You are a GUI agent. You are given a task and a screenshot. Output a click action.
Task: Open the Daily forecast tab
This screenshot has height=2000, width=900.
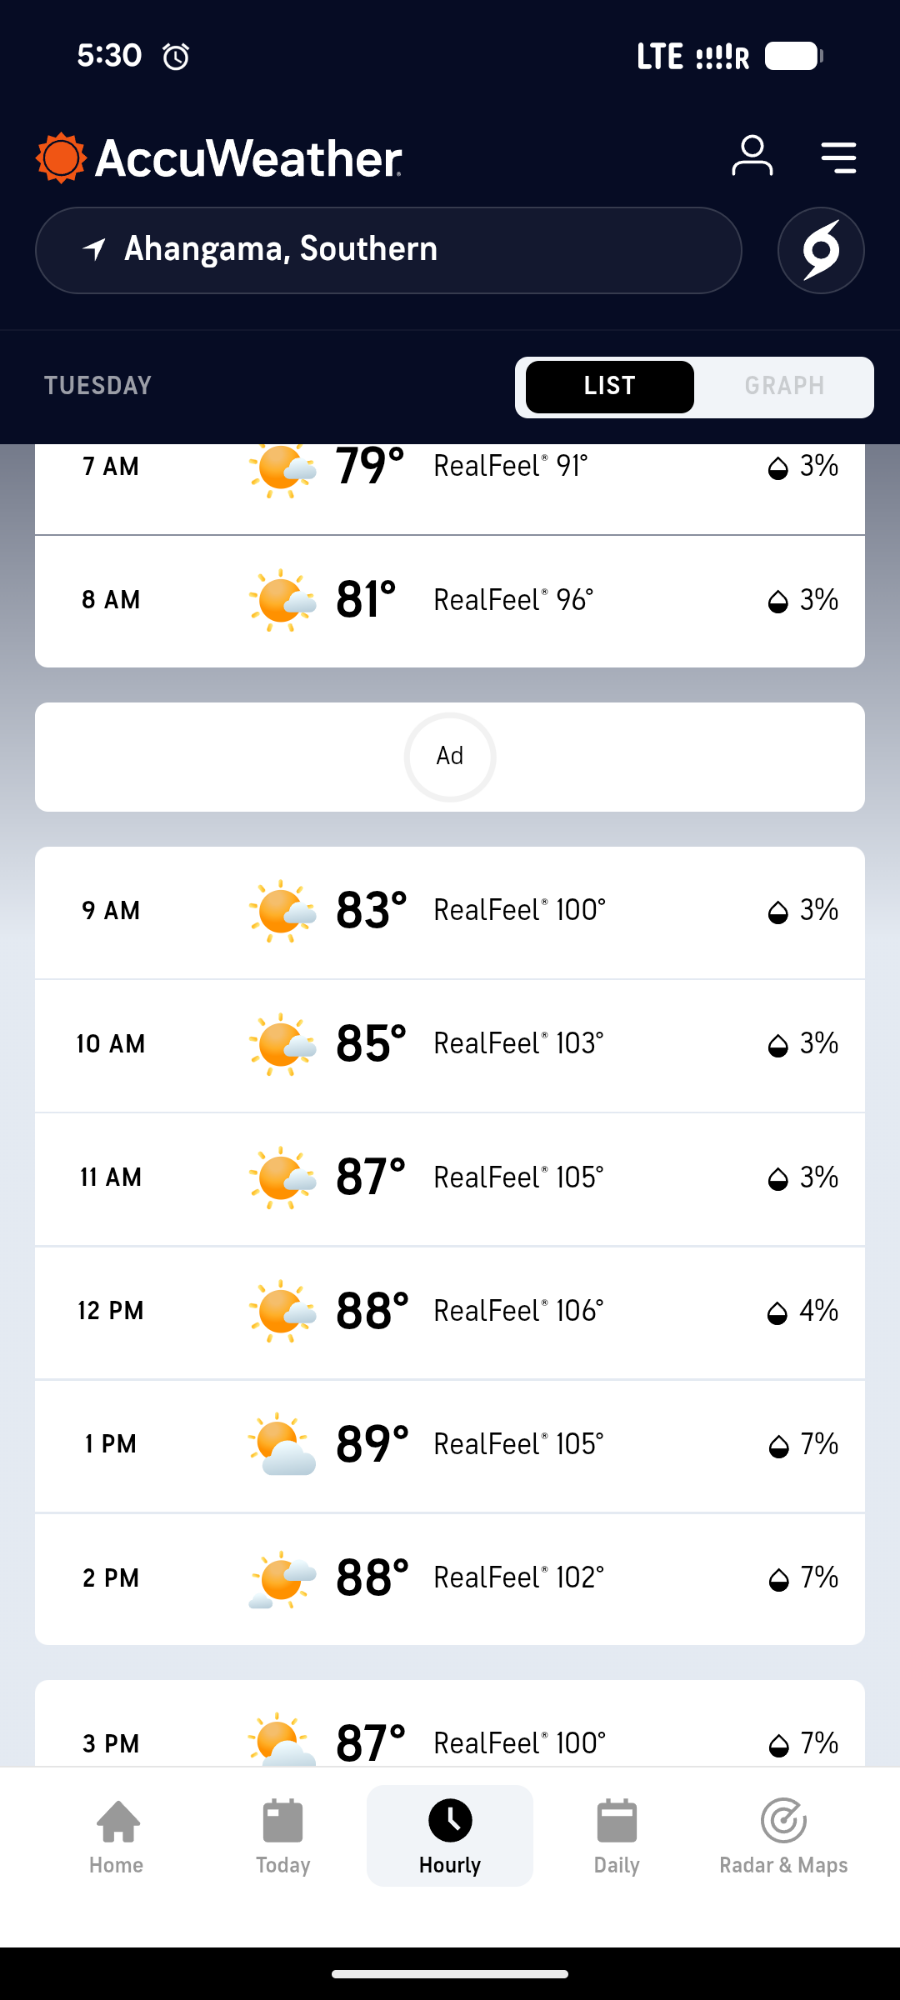point(616,1836)
